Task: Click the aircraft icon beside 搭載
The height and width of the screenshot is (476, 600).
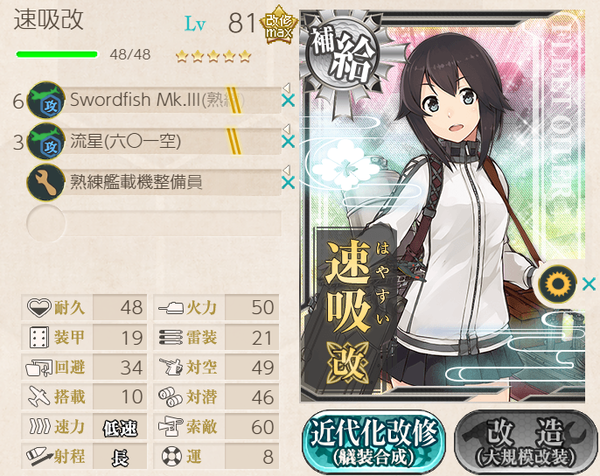Action: [39, 396]
